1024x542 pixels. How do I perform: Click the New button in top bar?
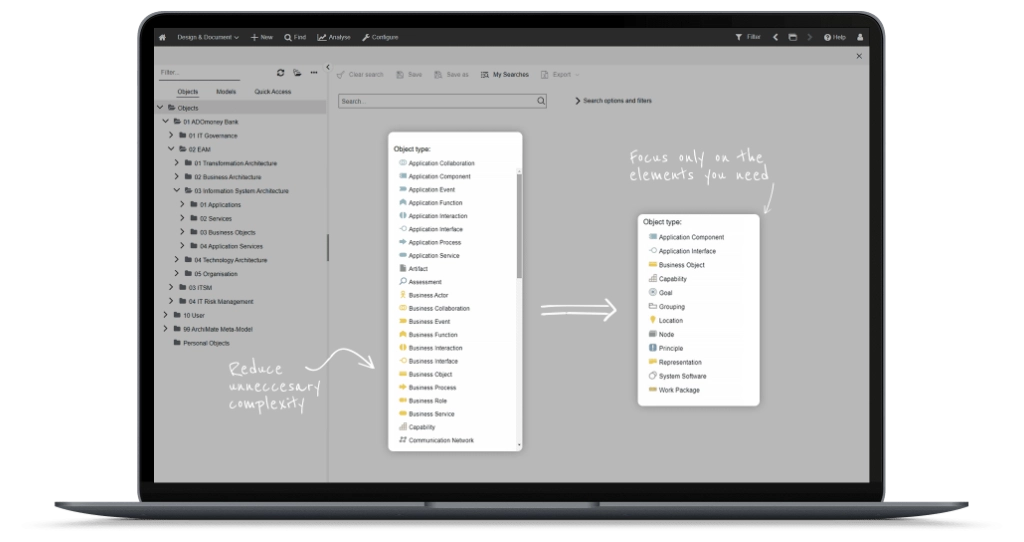[262, 37]
